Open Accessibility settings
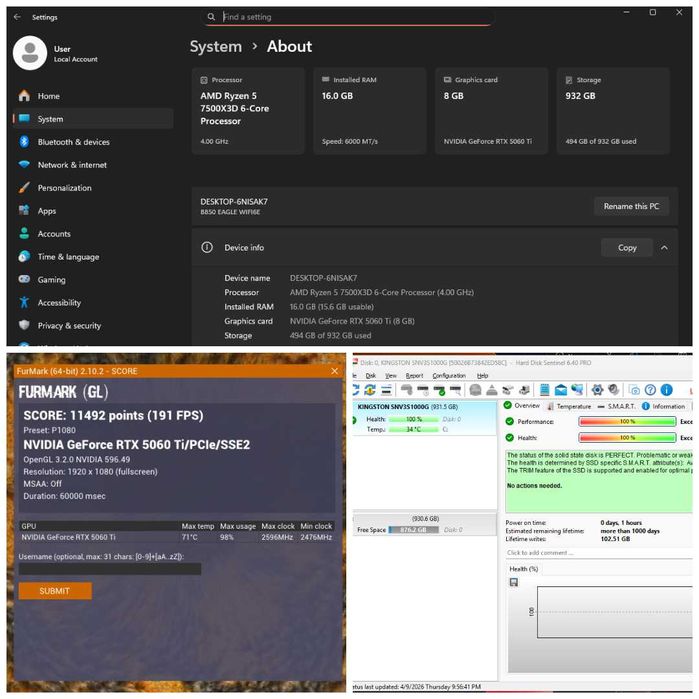 (59, 303)
